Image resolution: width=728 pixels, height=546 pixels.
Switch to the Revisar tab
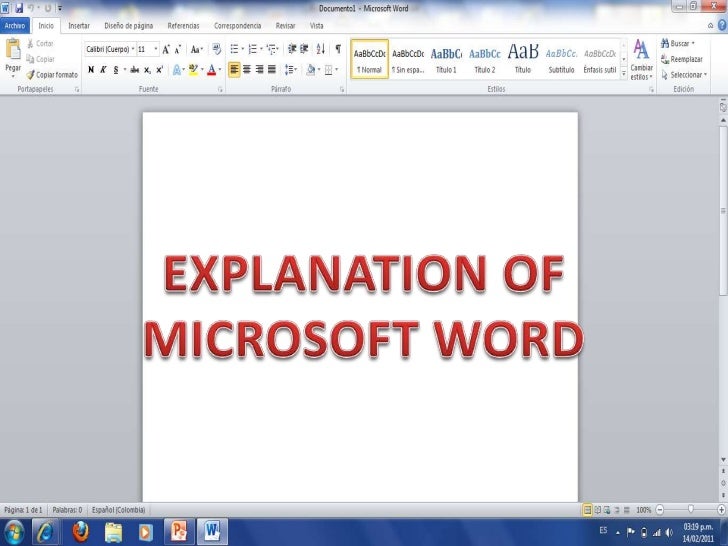point(285,26)
